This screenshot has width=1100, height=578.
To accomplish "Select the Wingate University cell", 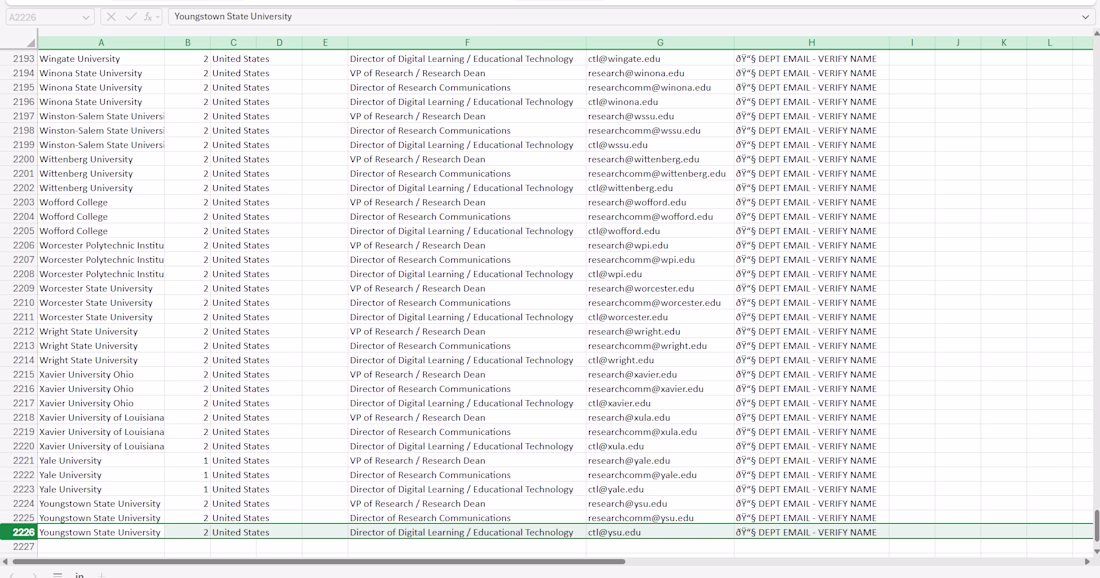I will pyautogui.click(x=101, y=59).
